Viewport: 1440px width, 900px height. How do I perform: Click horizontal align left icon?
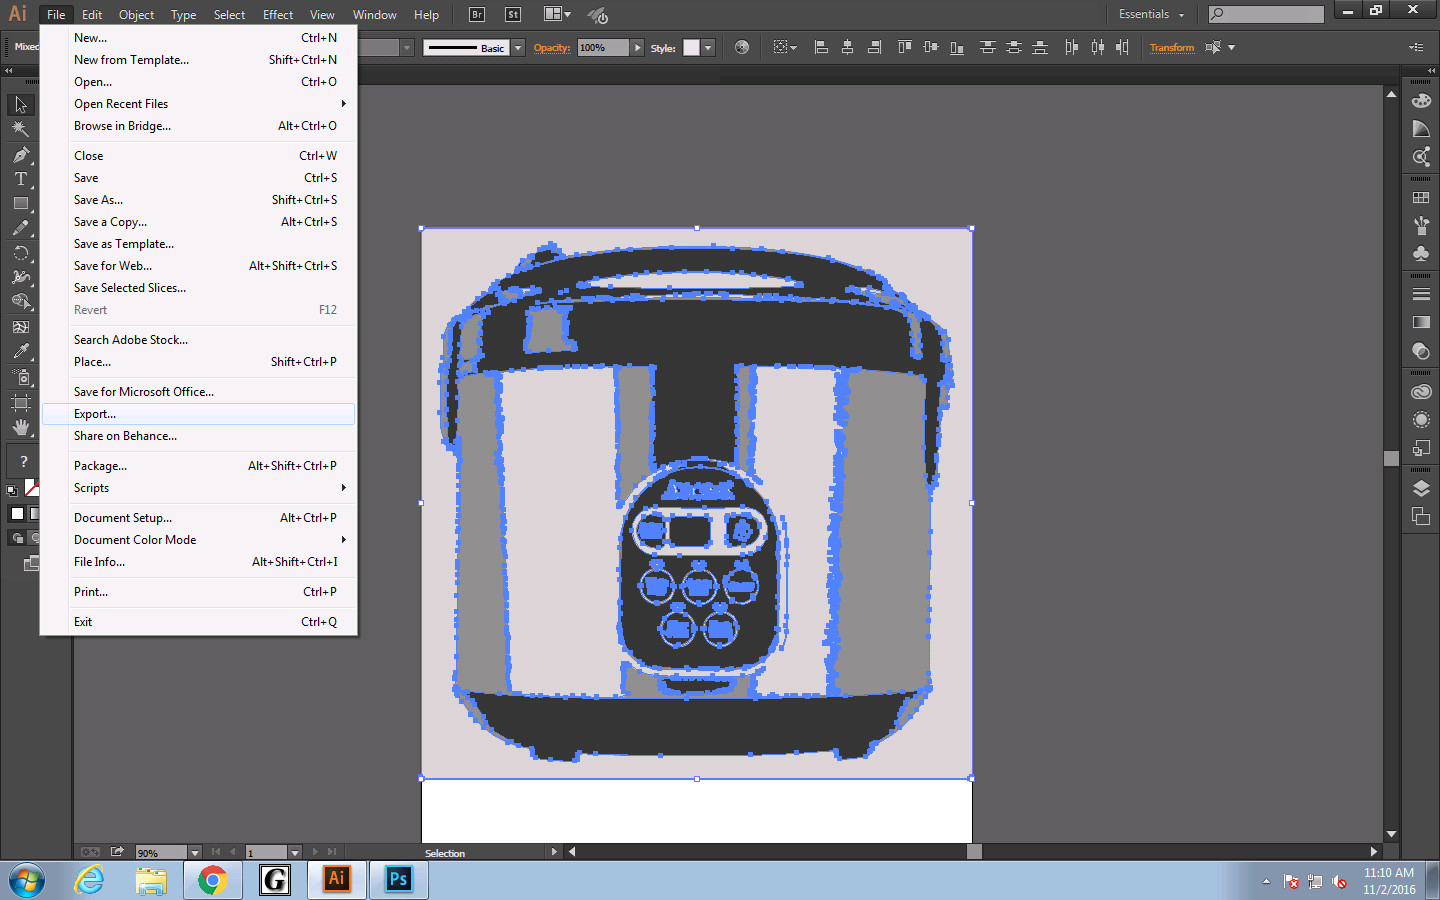click(x=821, y=47)
